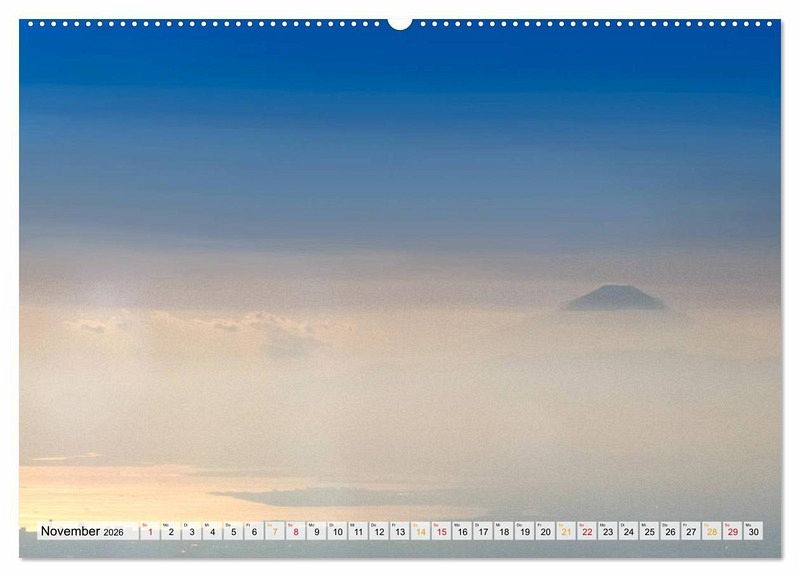Select day 5 in the calendar strip
800x577 pixels.
click(x=233, y=531)
